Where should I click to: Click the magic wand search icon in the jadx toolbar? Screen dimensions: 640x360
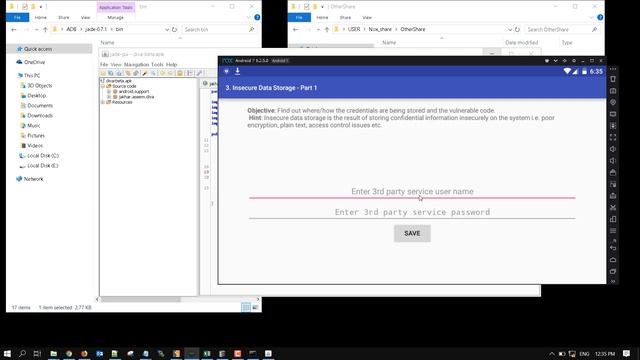click(x=144, y=73)
